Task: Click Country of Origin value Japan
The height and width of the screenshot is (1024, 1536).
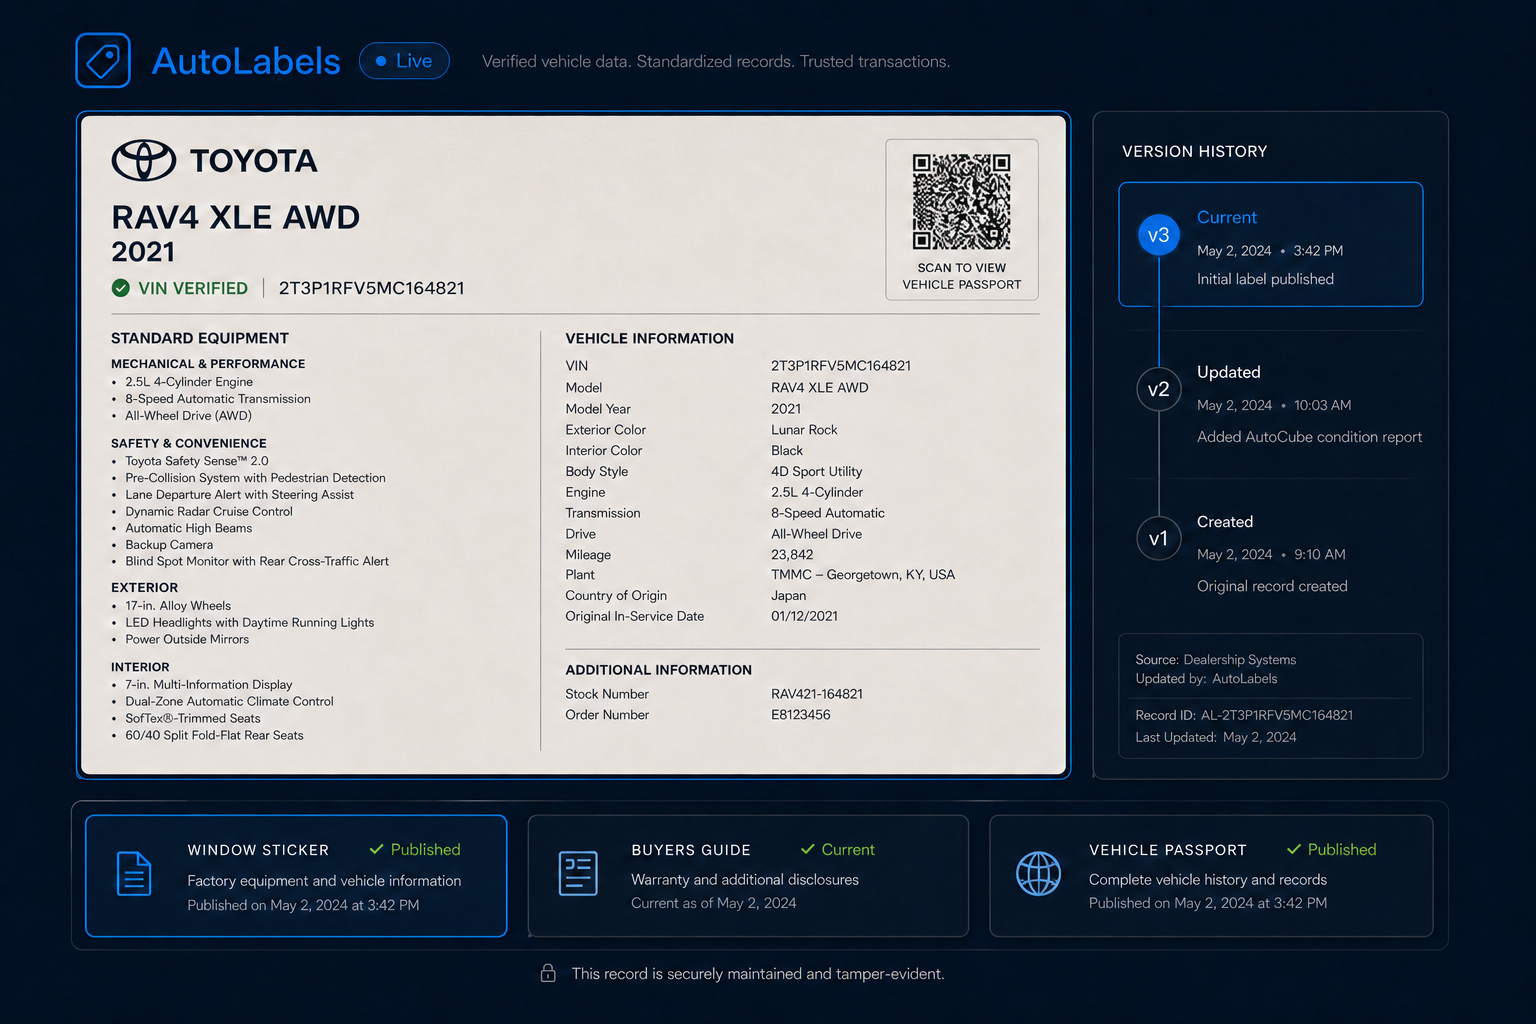Action: 788,596
